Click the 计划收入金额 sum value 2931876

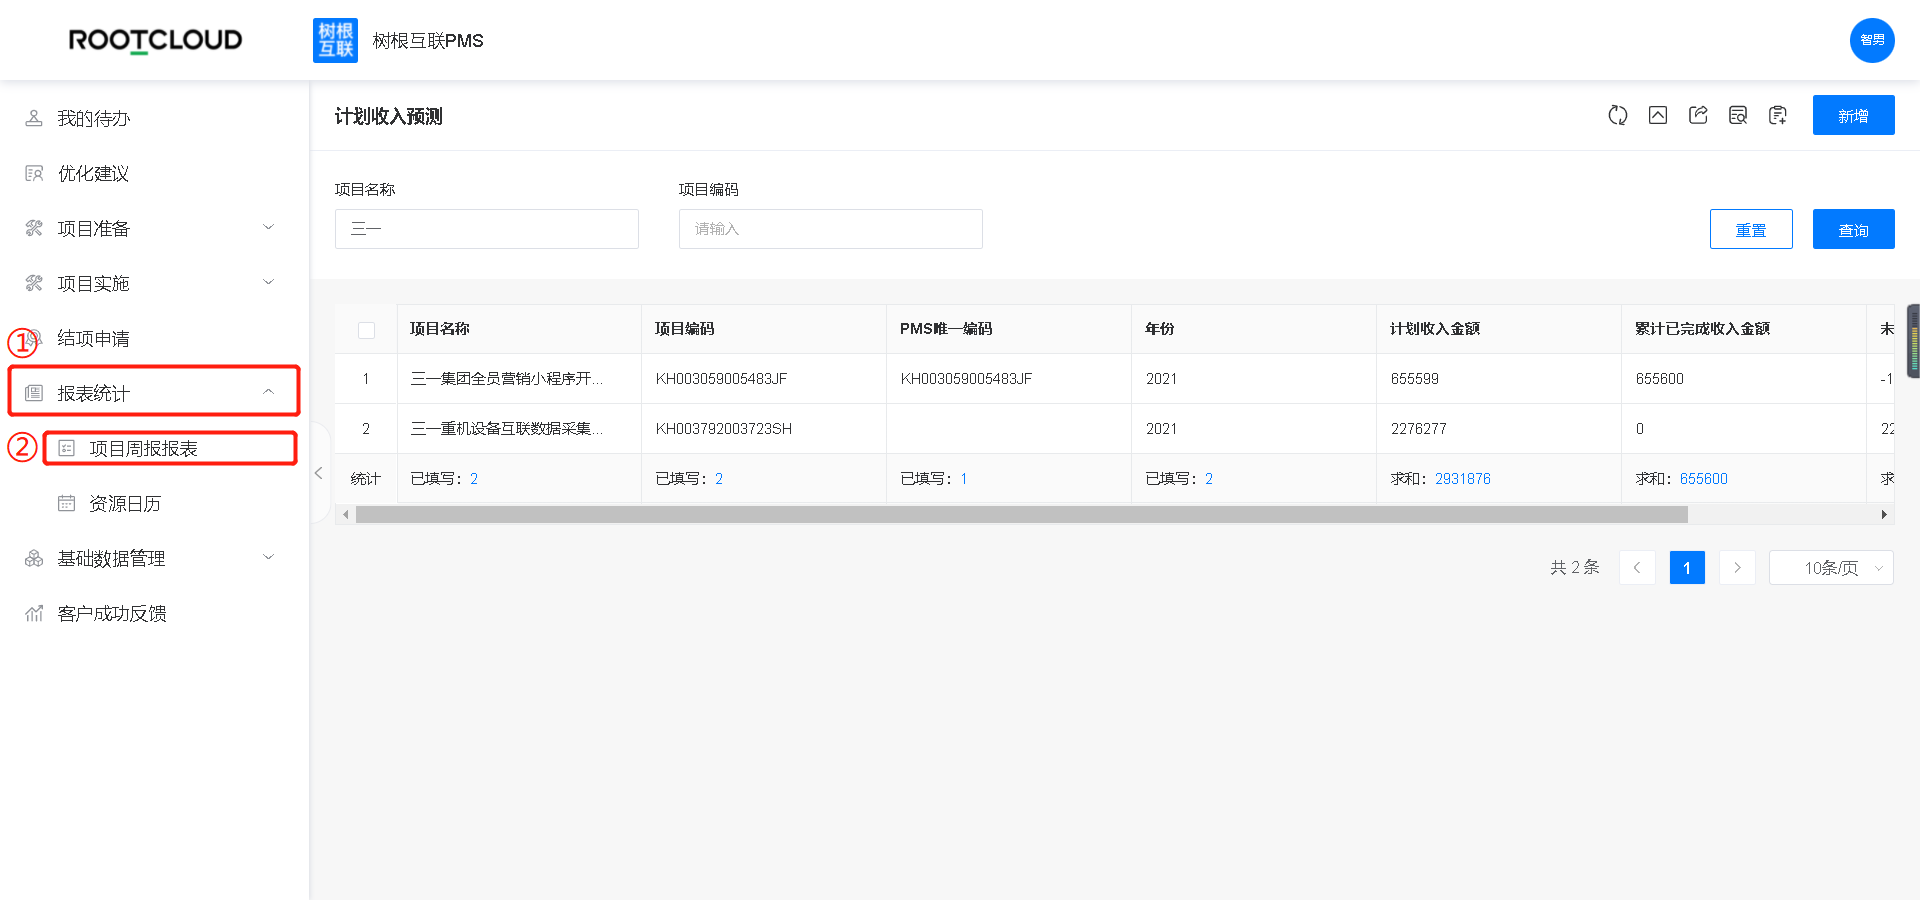(x=1463, y=479)
